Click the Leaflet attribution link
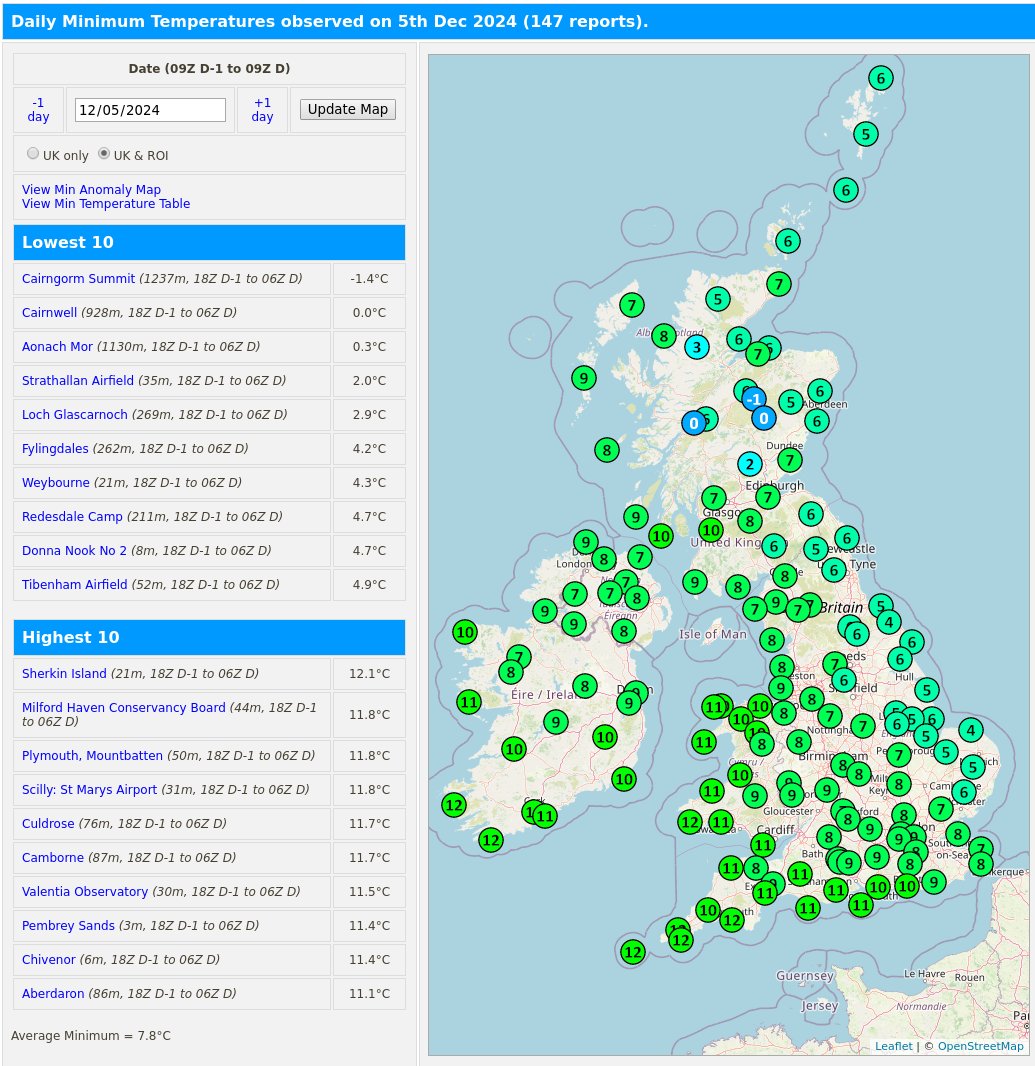Screen dimensions: 1035x1066 click(x=894, y=1046)
